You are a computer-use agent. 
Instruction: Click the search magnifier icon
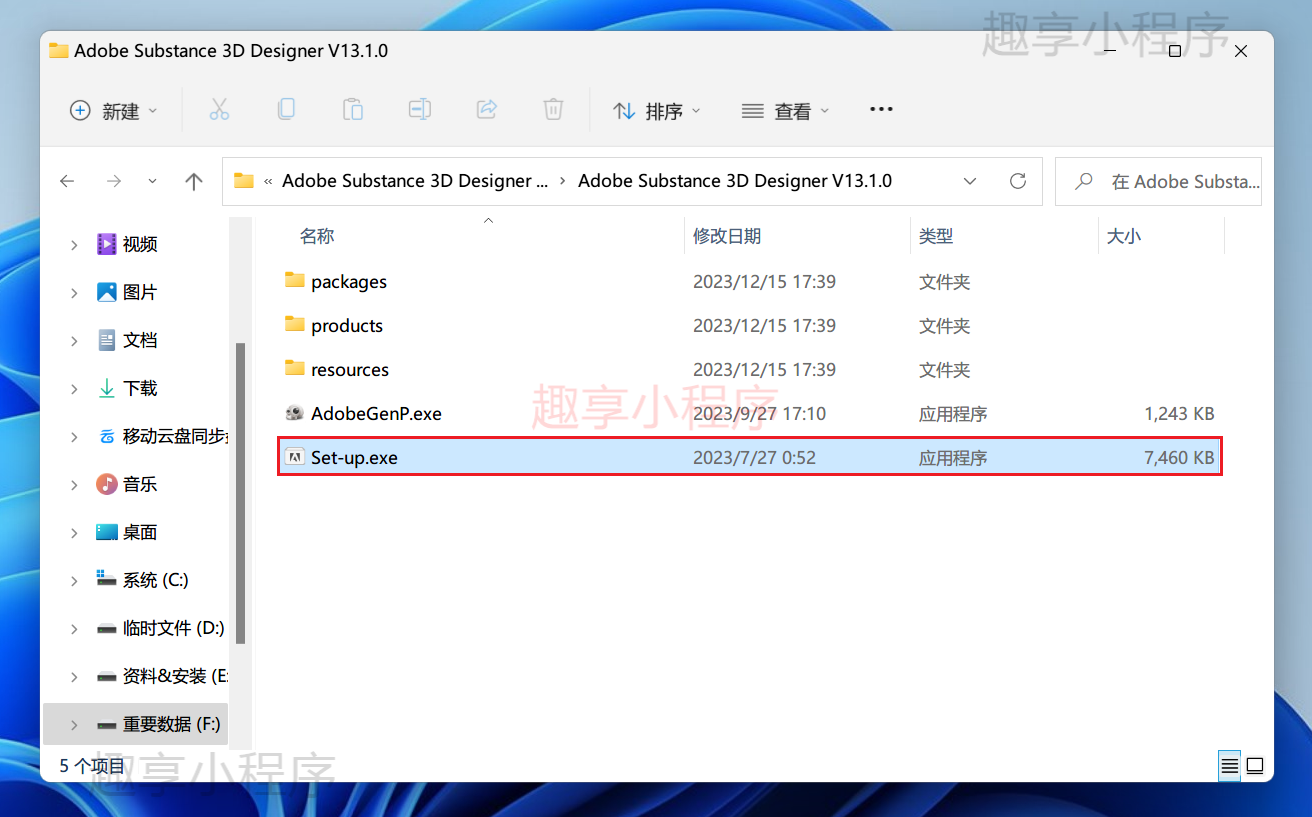point(1083,181)
